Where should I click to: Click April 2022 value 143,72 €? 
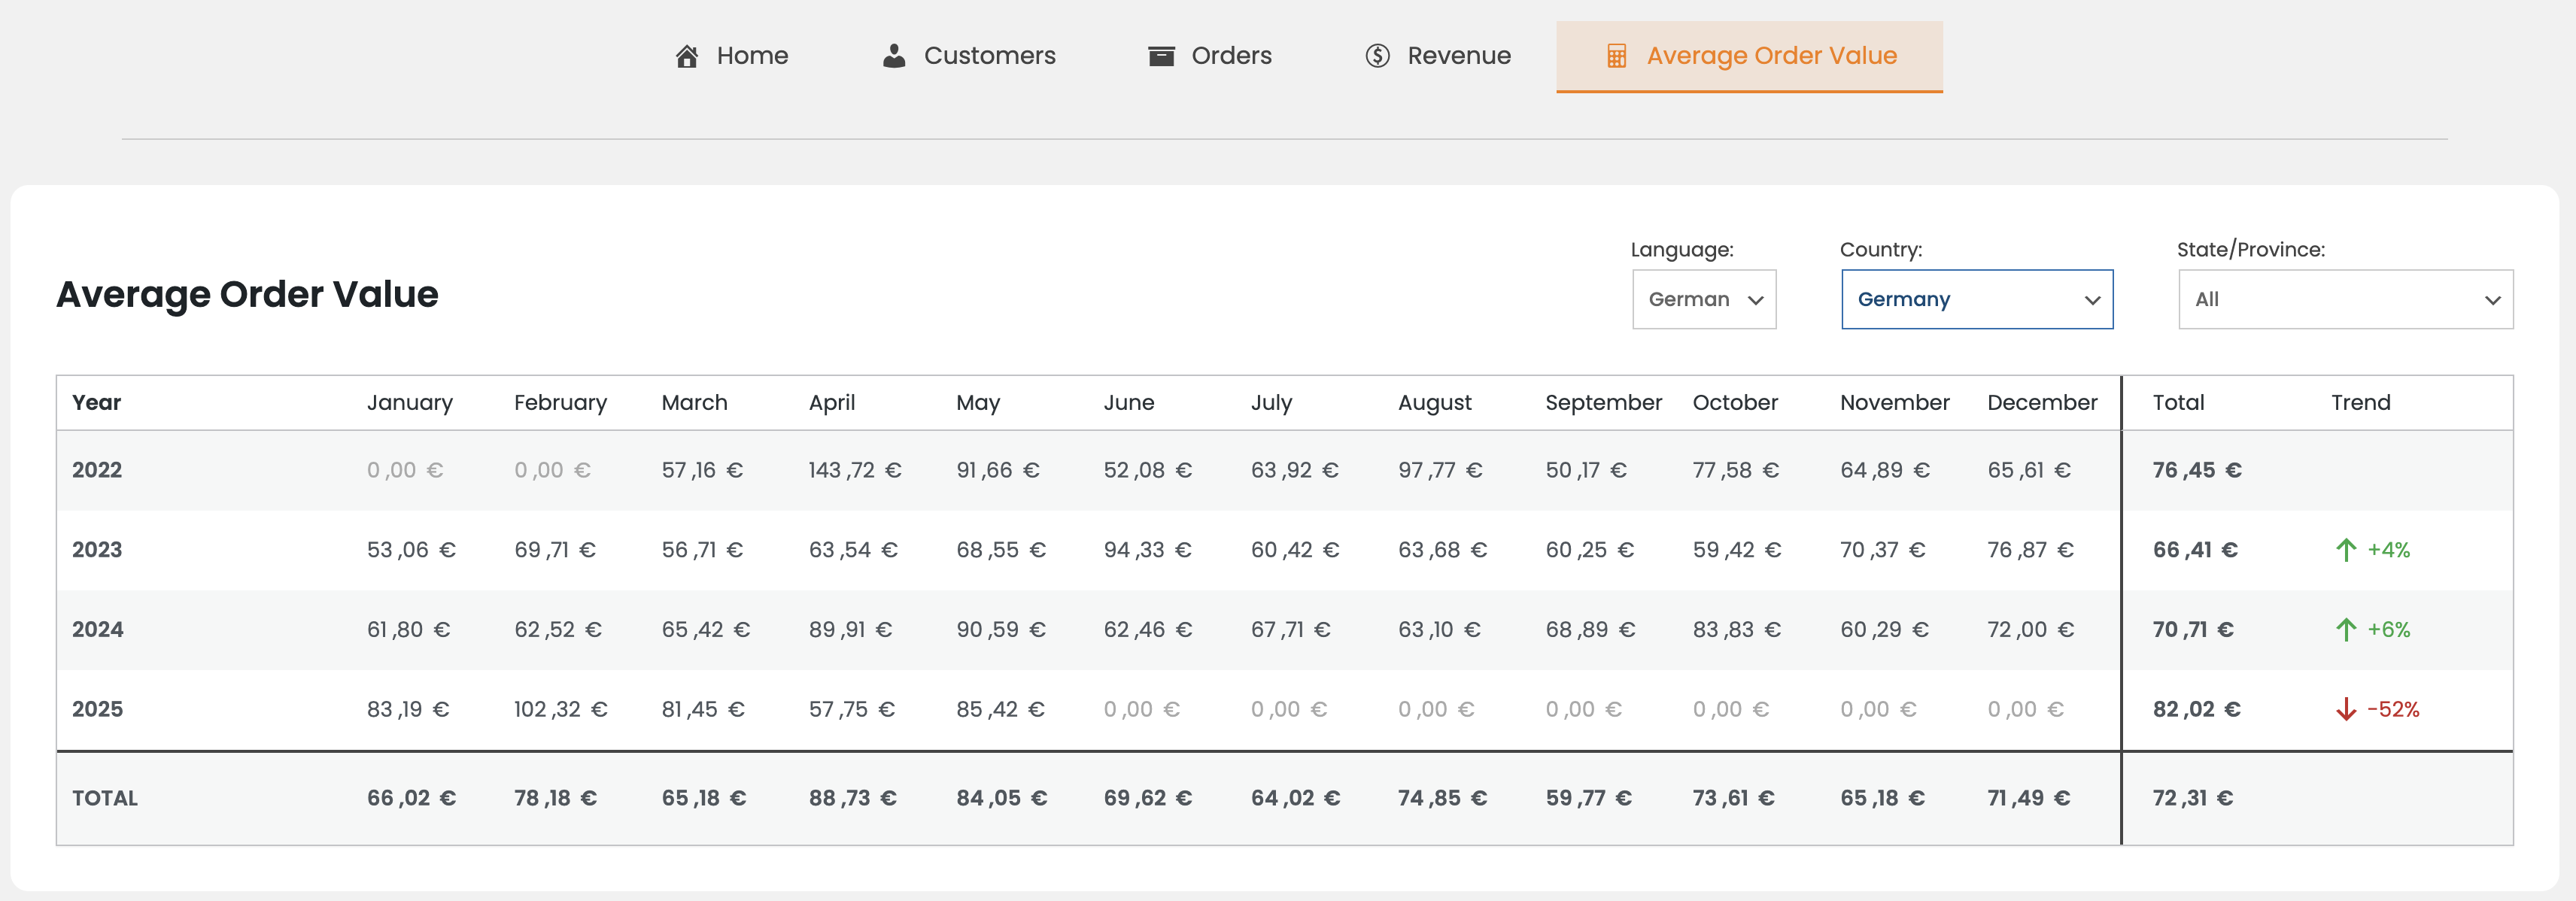(x=854, y=470)
